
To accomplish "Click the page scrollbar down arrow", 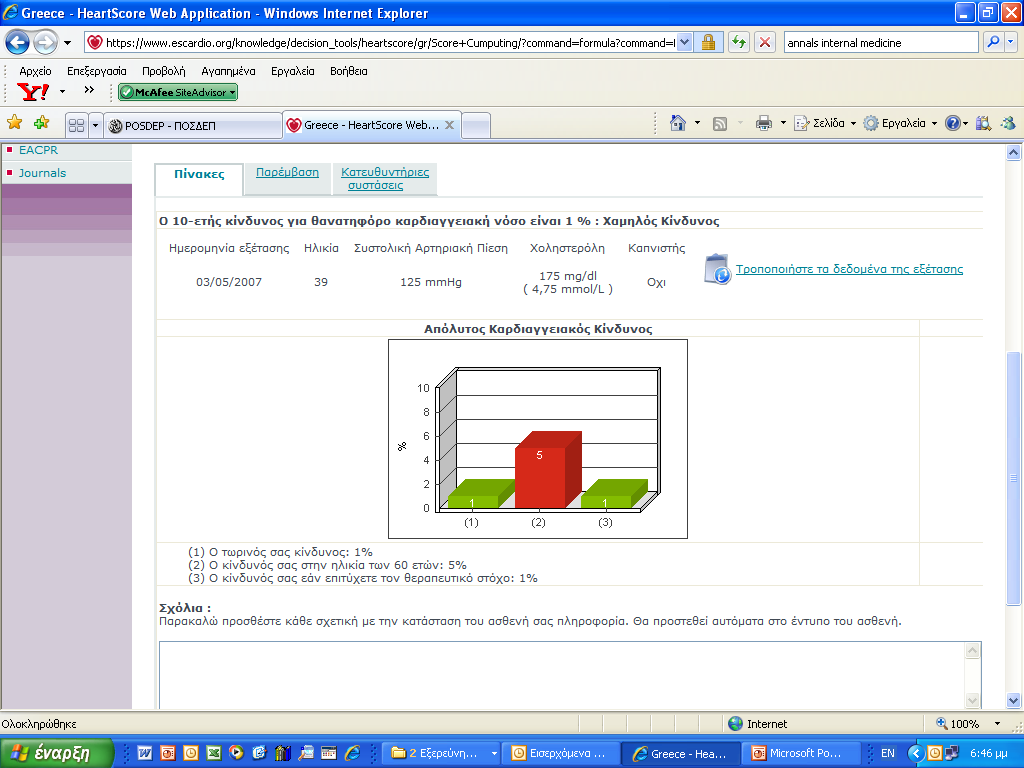I will (1013, 701).
